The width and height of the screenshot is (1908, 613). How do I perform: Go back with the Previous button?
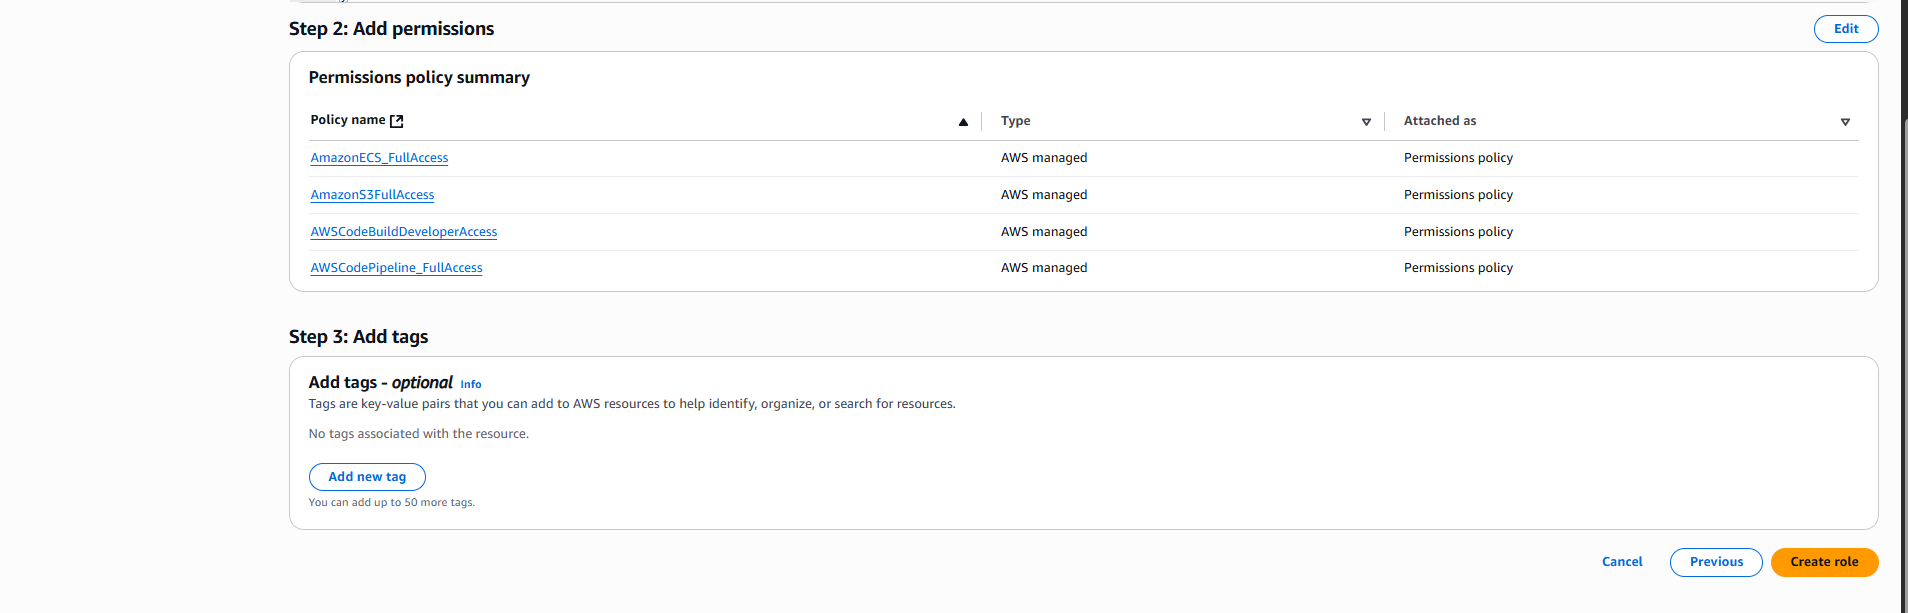(x=1715, y=562)
